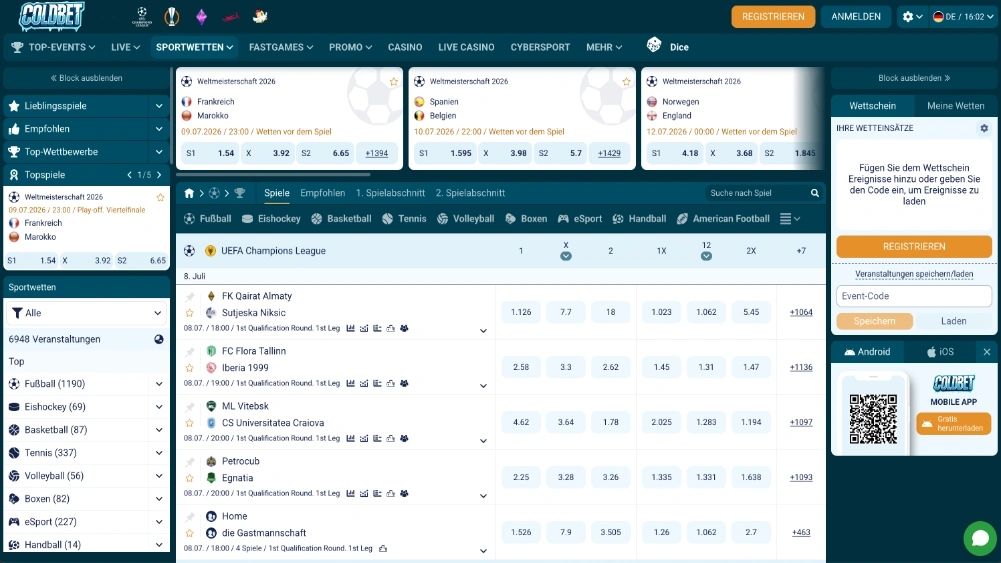This screenshot has height=563, width=1001.
Task: Star the Petrocub vs Egnatia match
Action: click(190, 477)
